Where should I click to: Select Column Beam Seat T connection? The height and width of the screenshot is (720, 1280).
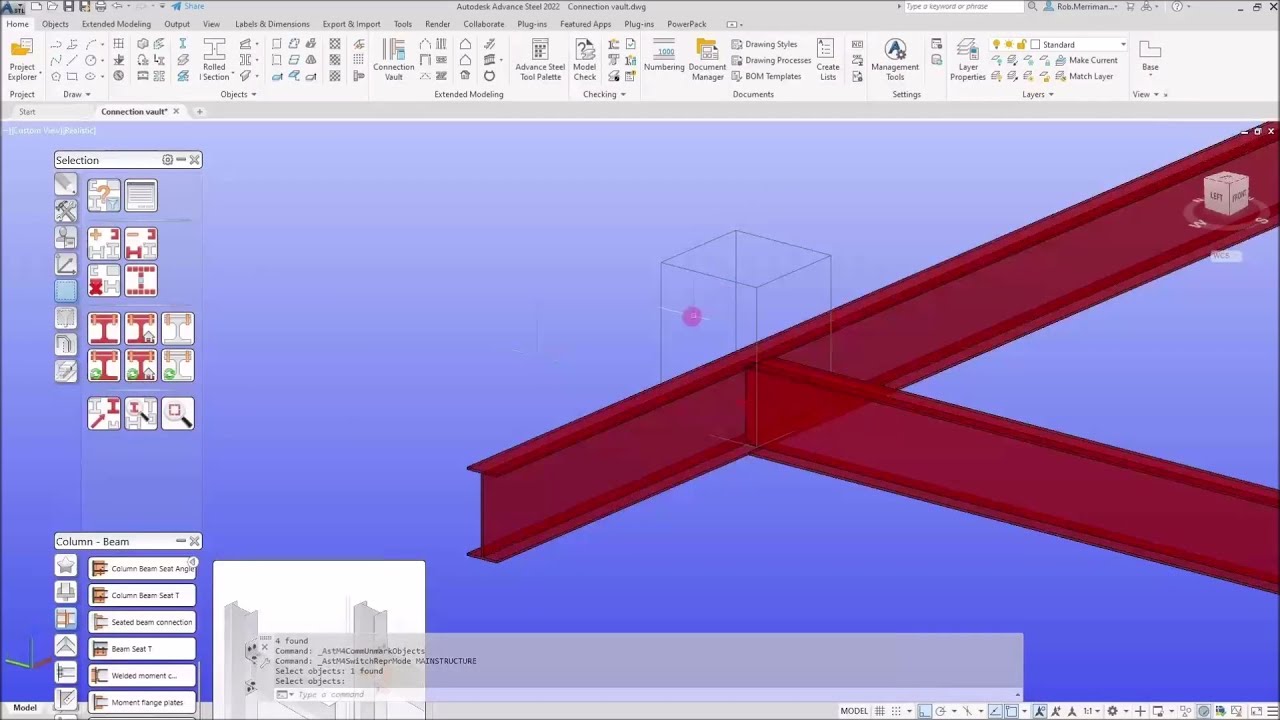[142, 595]
